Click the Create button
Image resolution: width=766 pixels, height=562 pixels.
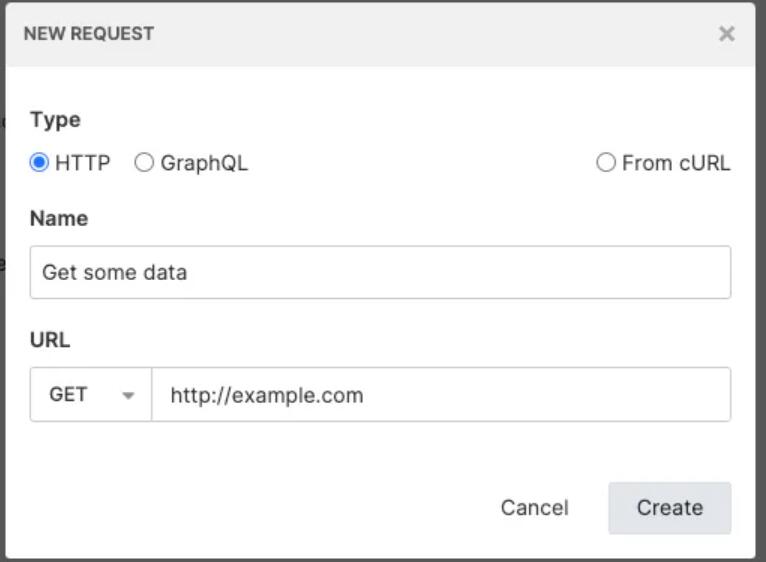[x=669, y=508]
